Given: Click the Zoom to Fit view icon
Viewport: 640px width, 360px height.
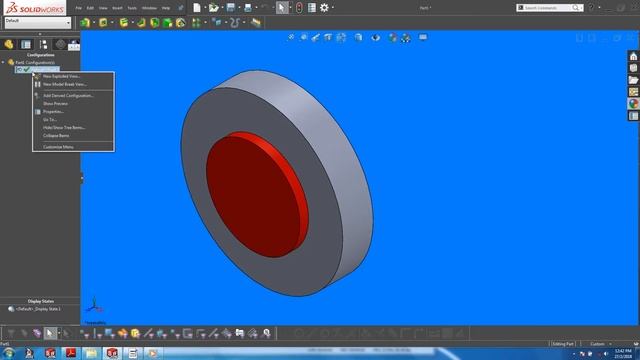Looking at the screenshot, I should click(x=291, y=38).
